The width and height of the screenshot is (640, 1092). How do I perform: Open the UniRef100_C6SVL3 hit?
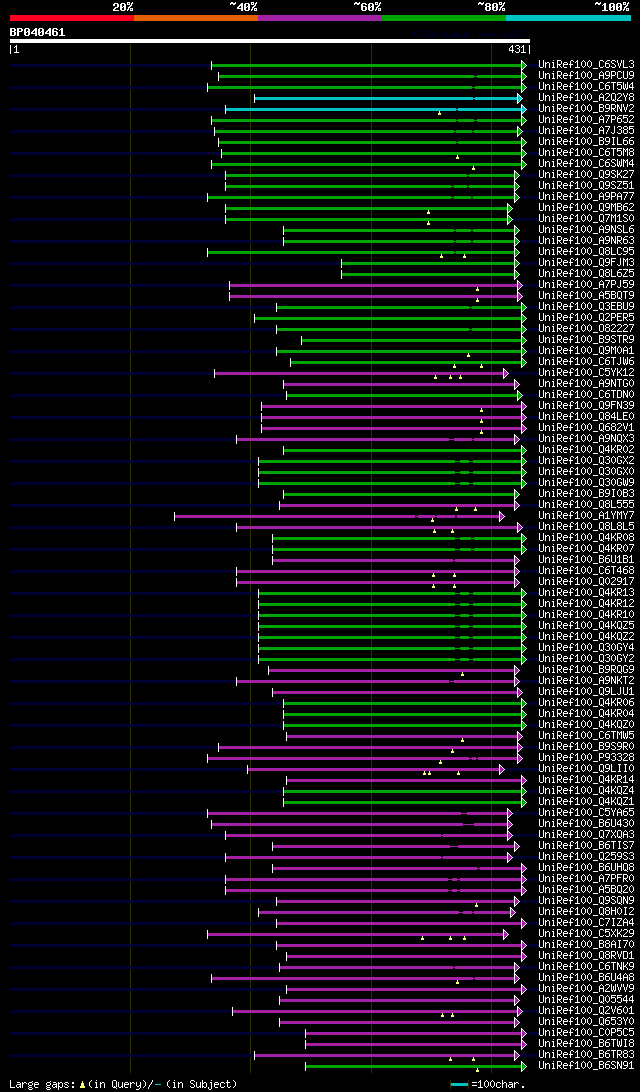click(586, 65)
